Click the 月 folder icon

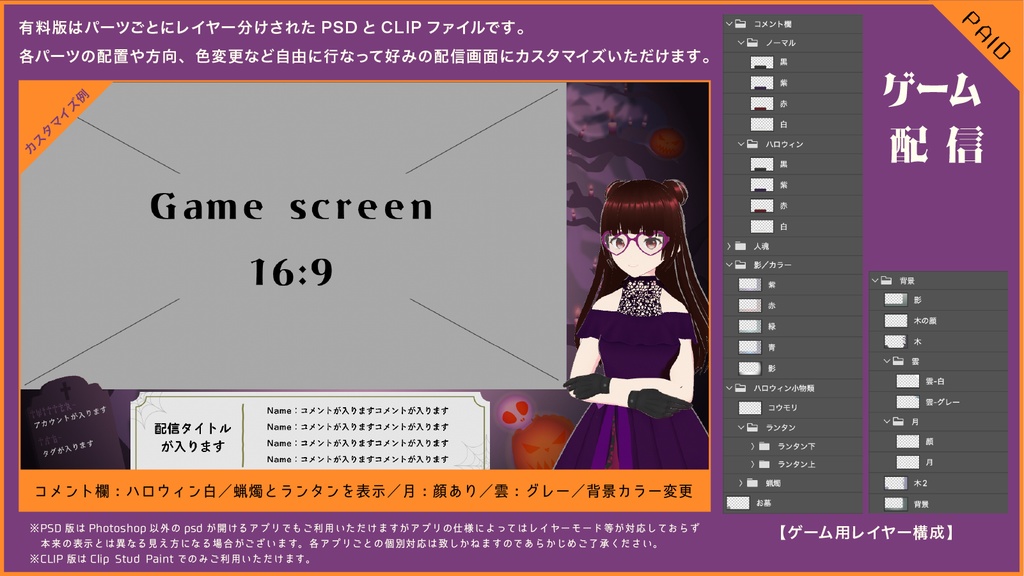[897, 419]
